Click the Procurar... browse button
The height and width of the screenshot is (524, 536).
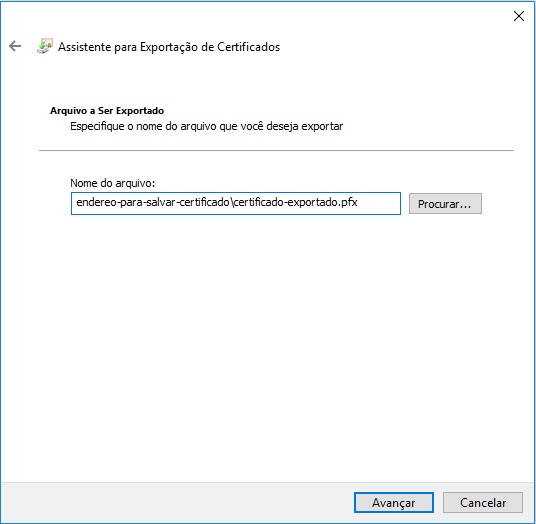tap(445, 204)
